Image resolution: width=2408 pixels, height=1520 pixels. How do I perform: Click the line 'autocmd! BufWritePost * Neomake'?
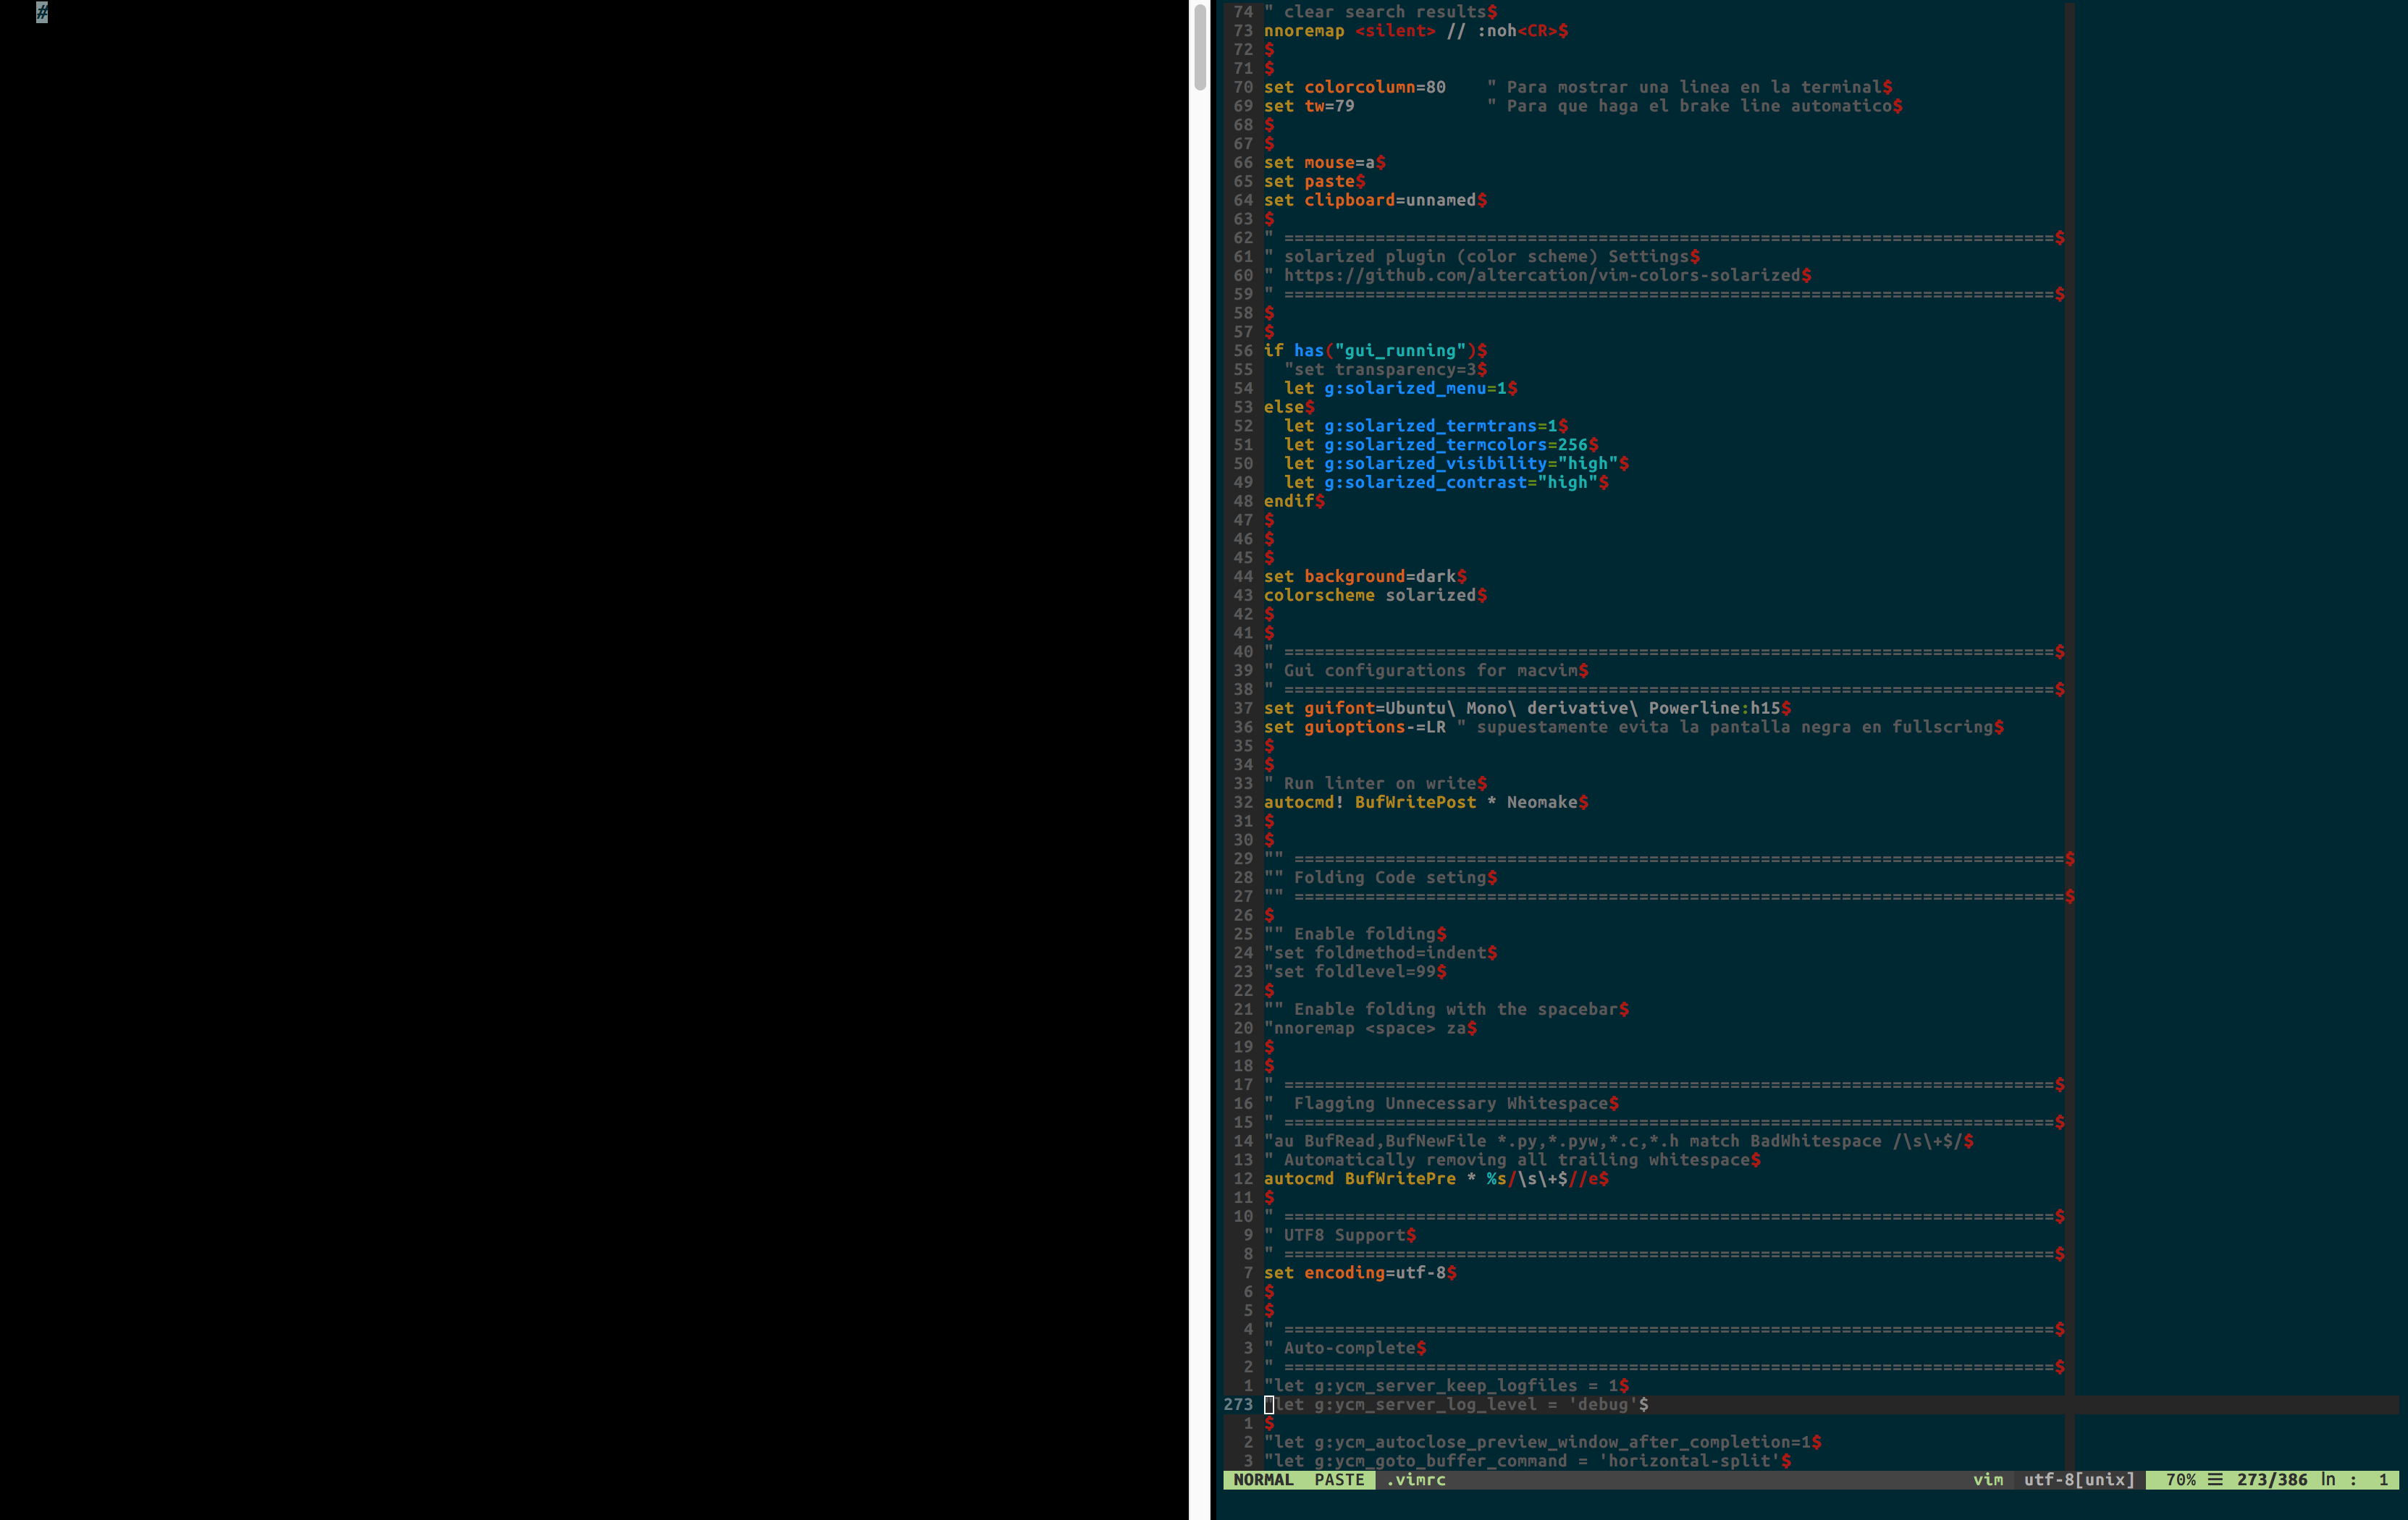coord(1426,803)
